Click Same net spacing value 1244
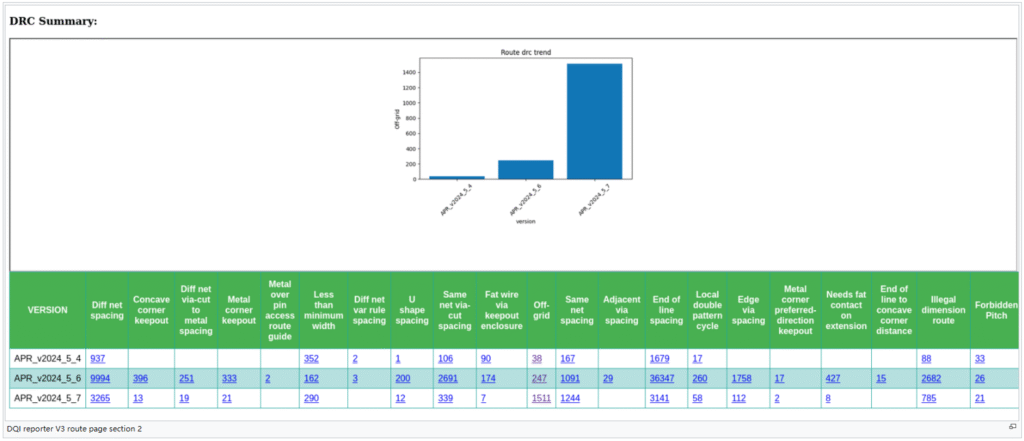Viewport: 1024px width, 441px height. point(574,398)
